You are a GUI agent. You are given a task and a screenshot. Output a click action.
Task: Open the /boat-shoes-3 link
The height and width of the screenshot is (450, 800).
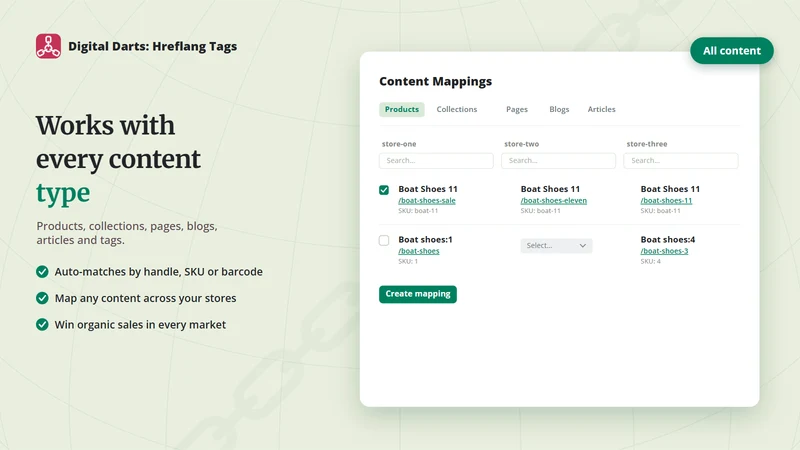664,251
